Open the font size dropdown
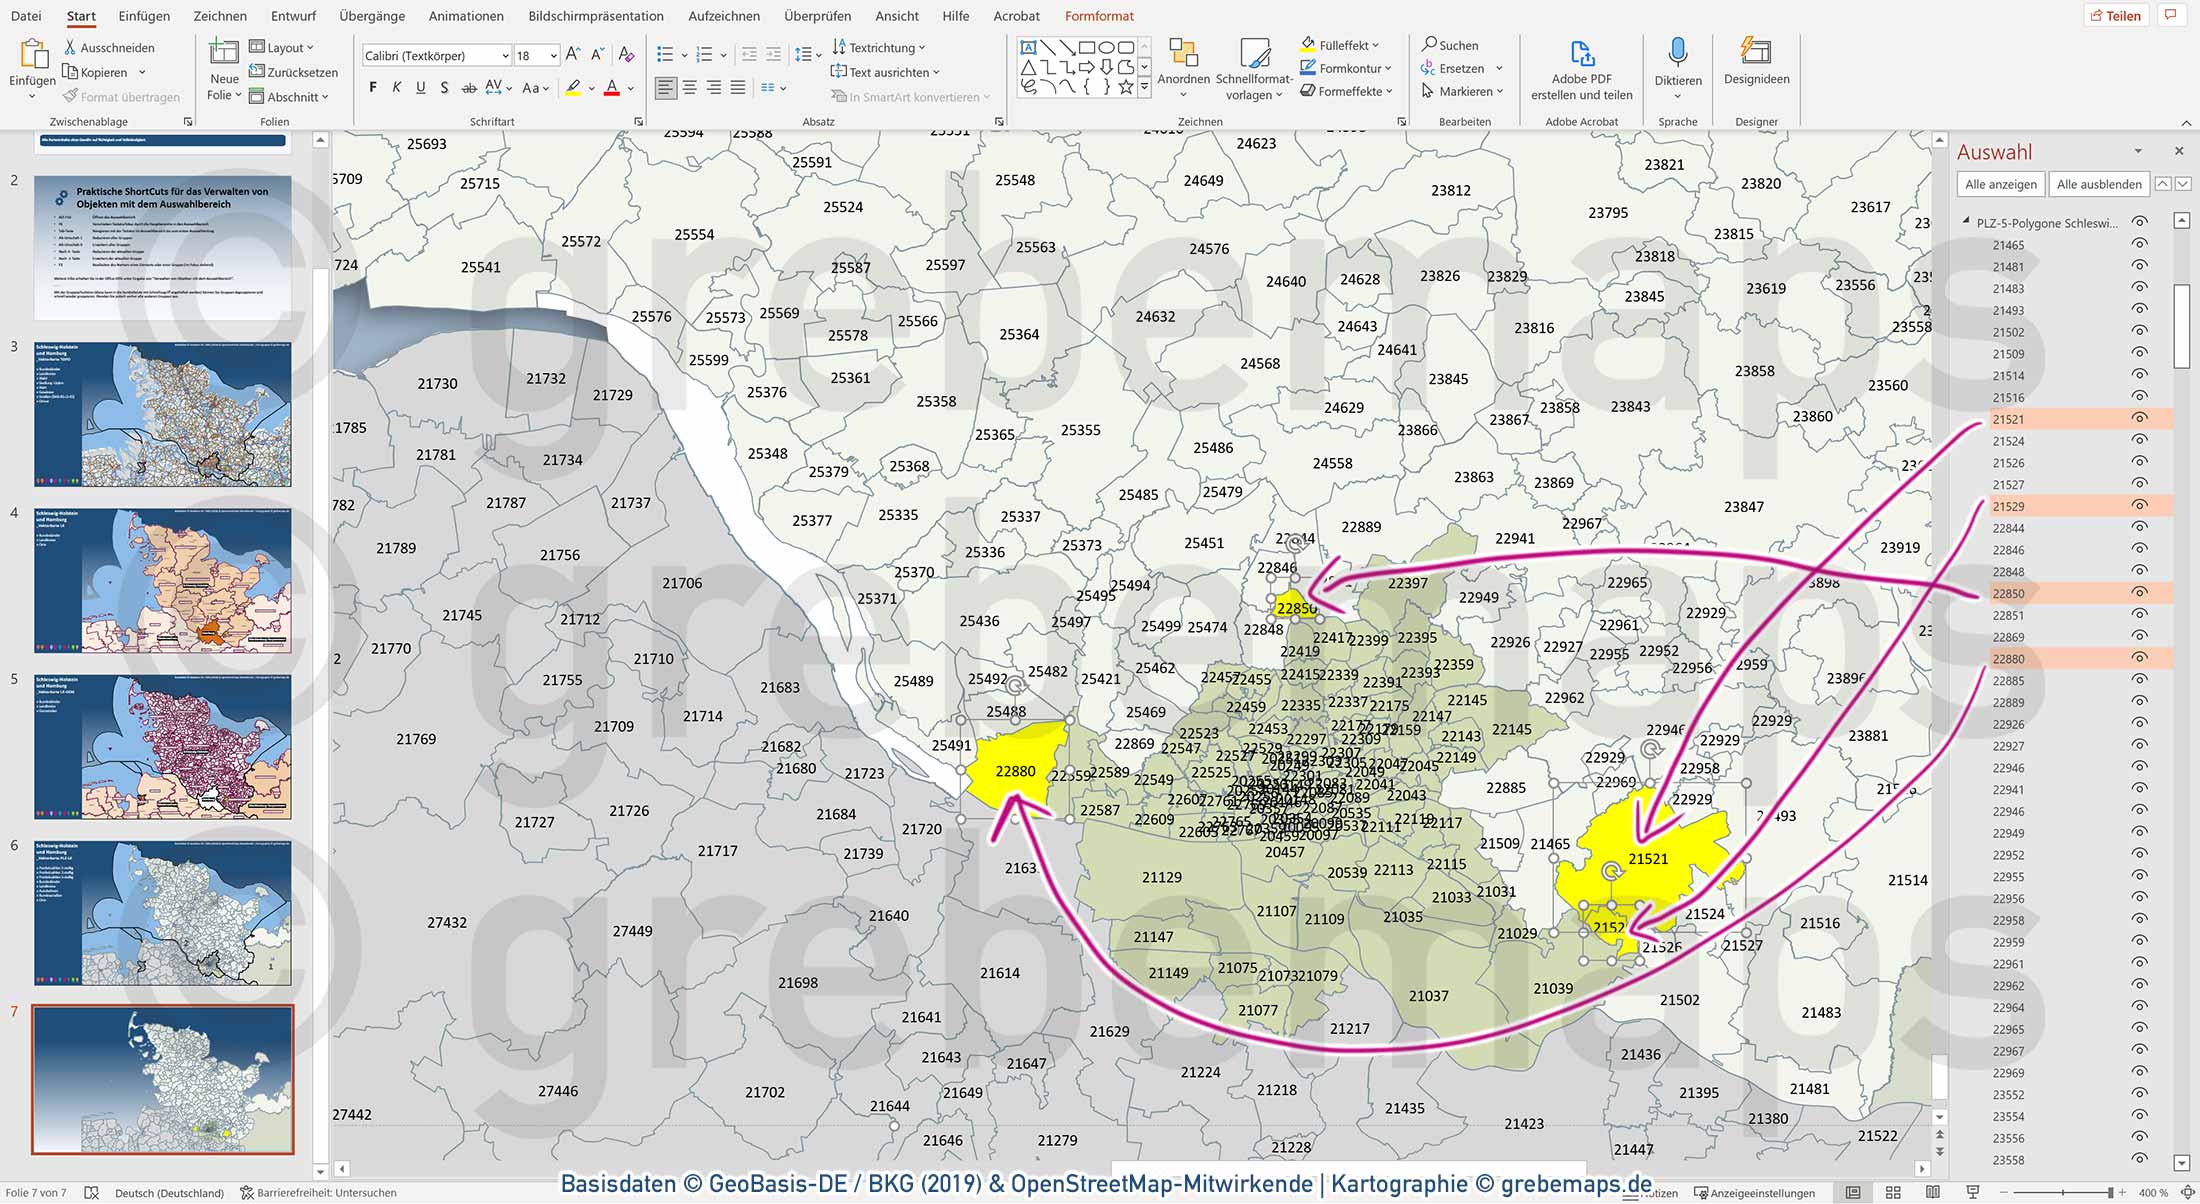 (x=552, y=55)
